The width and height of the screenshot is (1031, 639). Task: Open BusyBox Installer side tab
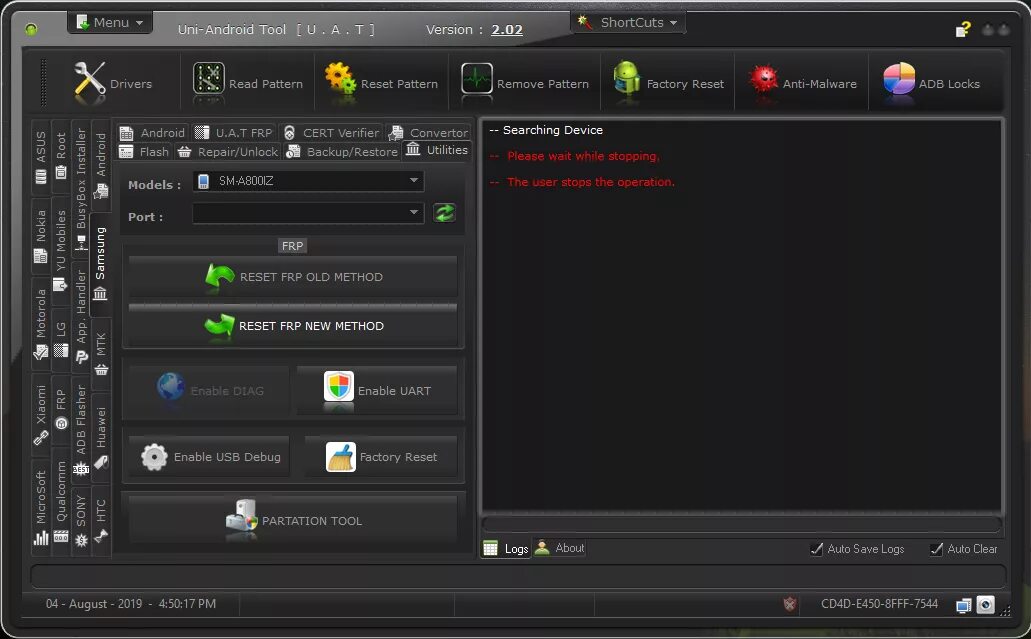click(x=81, y=190)
